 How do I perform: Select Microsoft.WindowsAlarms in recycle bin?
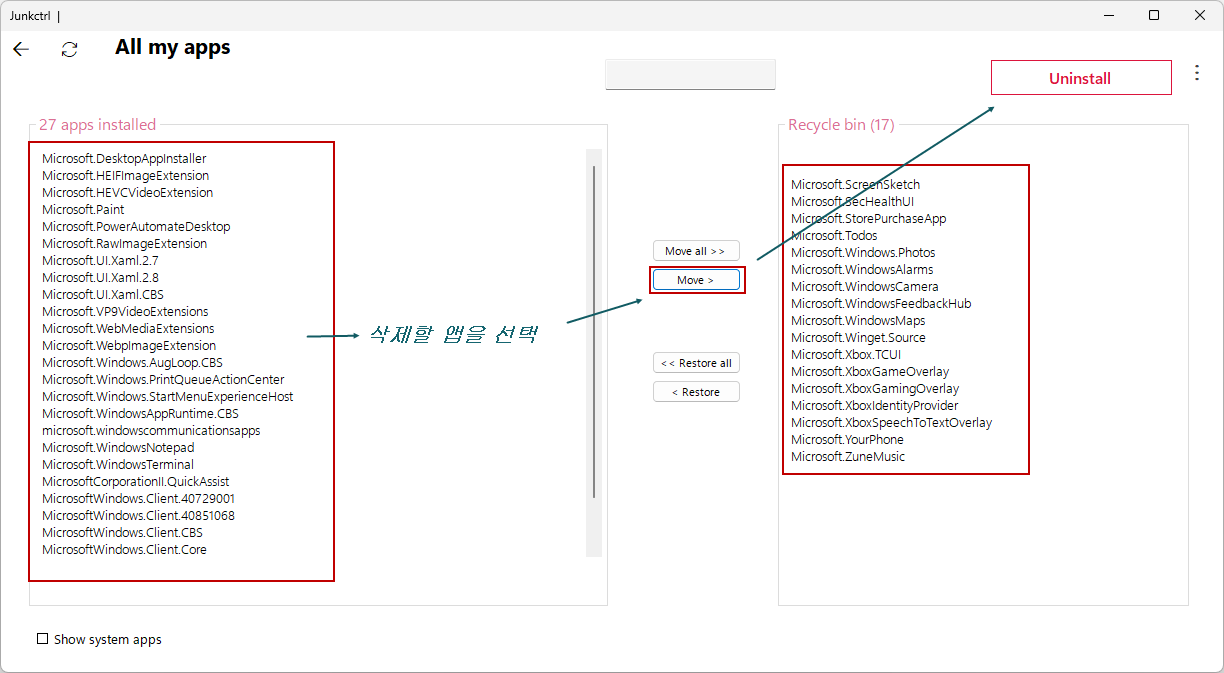point(862,270)
